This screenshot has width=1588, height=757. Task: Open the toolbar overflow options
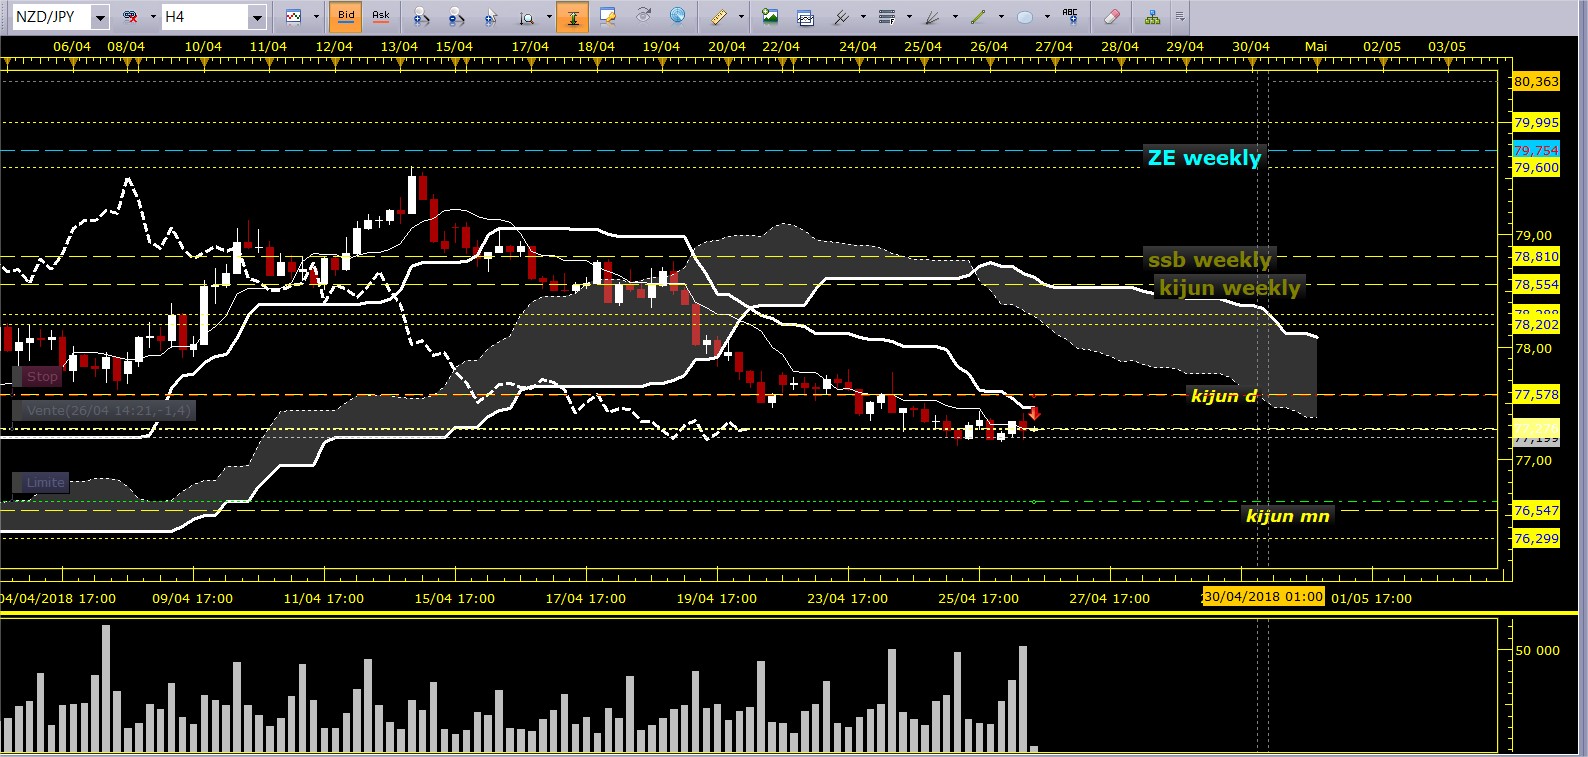pos(1180,17)
